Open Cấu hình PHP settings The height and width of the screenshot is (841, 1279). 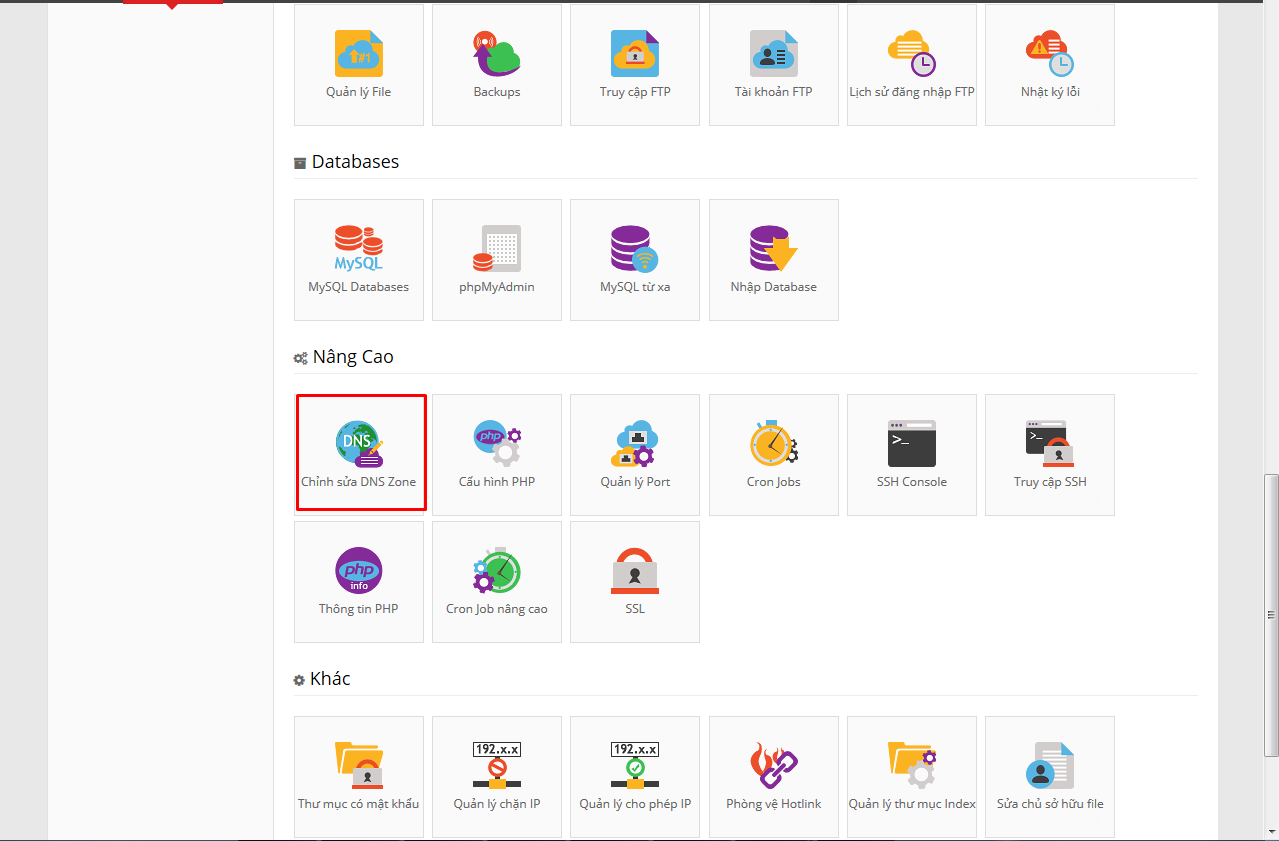point(497,455)
